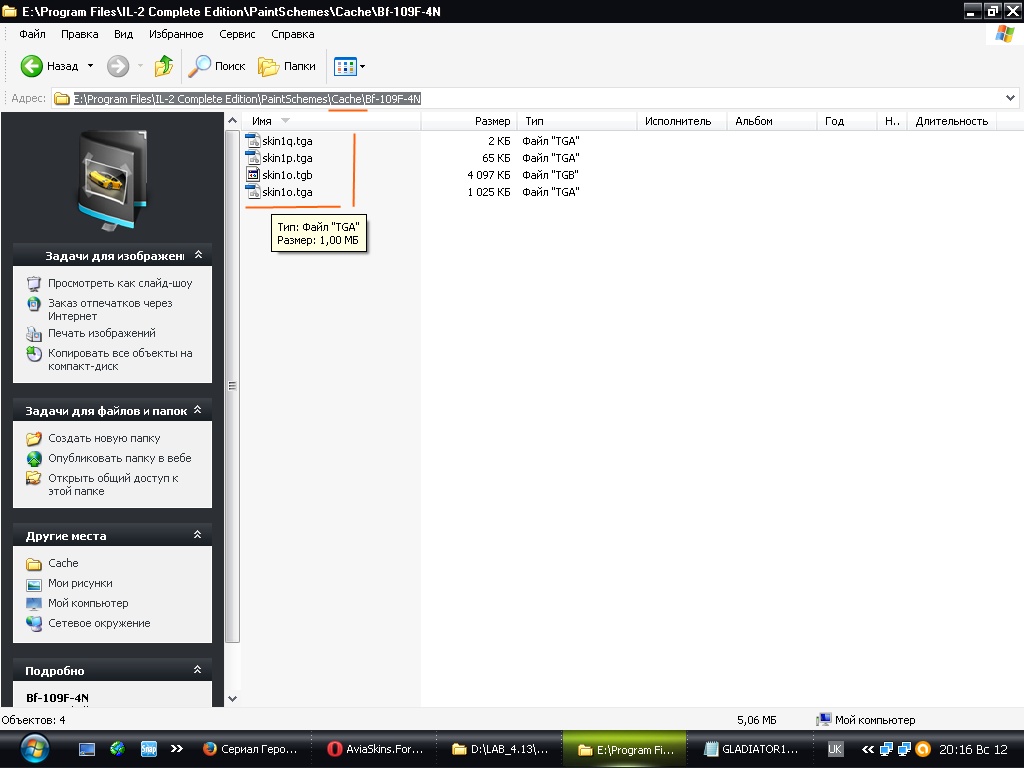Sort by Альбом column header

(772, 121)
